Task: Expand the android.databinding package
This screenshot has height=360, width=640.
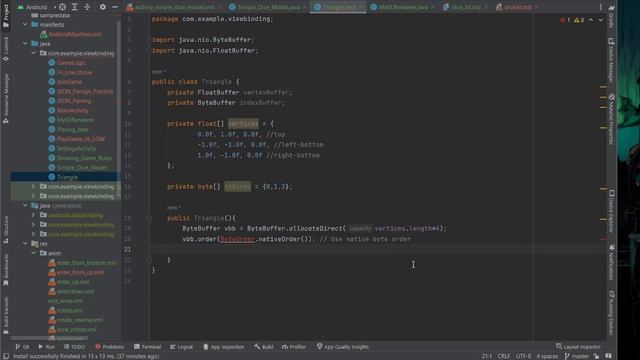Action: click(33, 215)
